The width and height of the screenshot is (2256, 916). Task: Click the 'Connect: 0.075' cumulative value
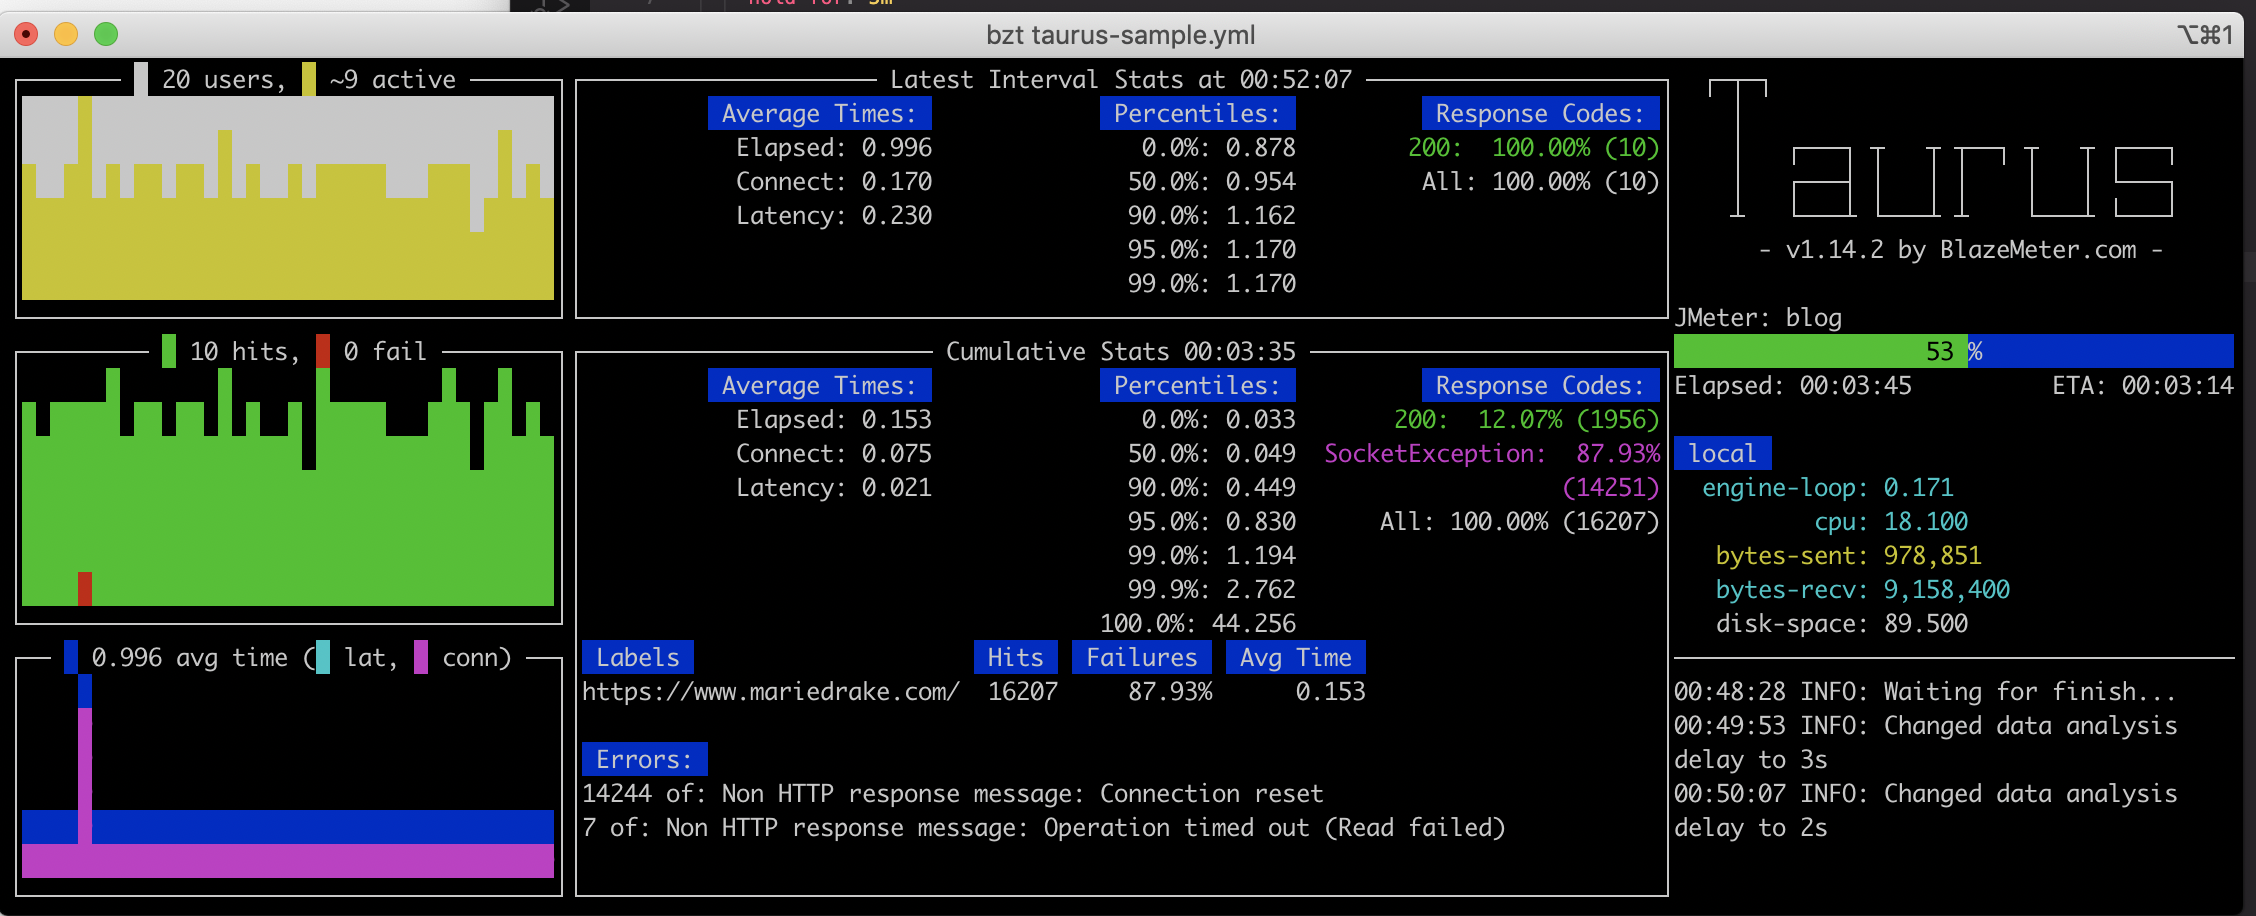(x=834, y=453)
